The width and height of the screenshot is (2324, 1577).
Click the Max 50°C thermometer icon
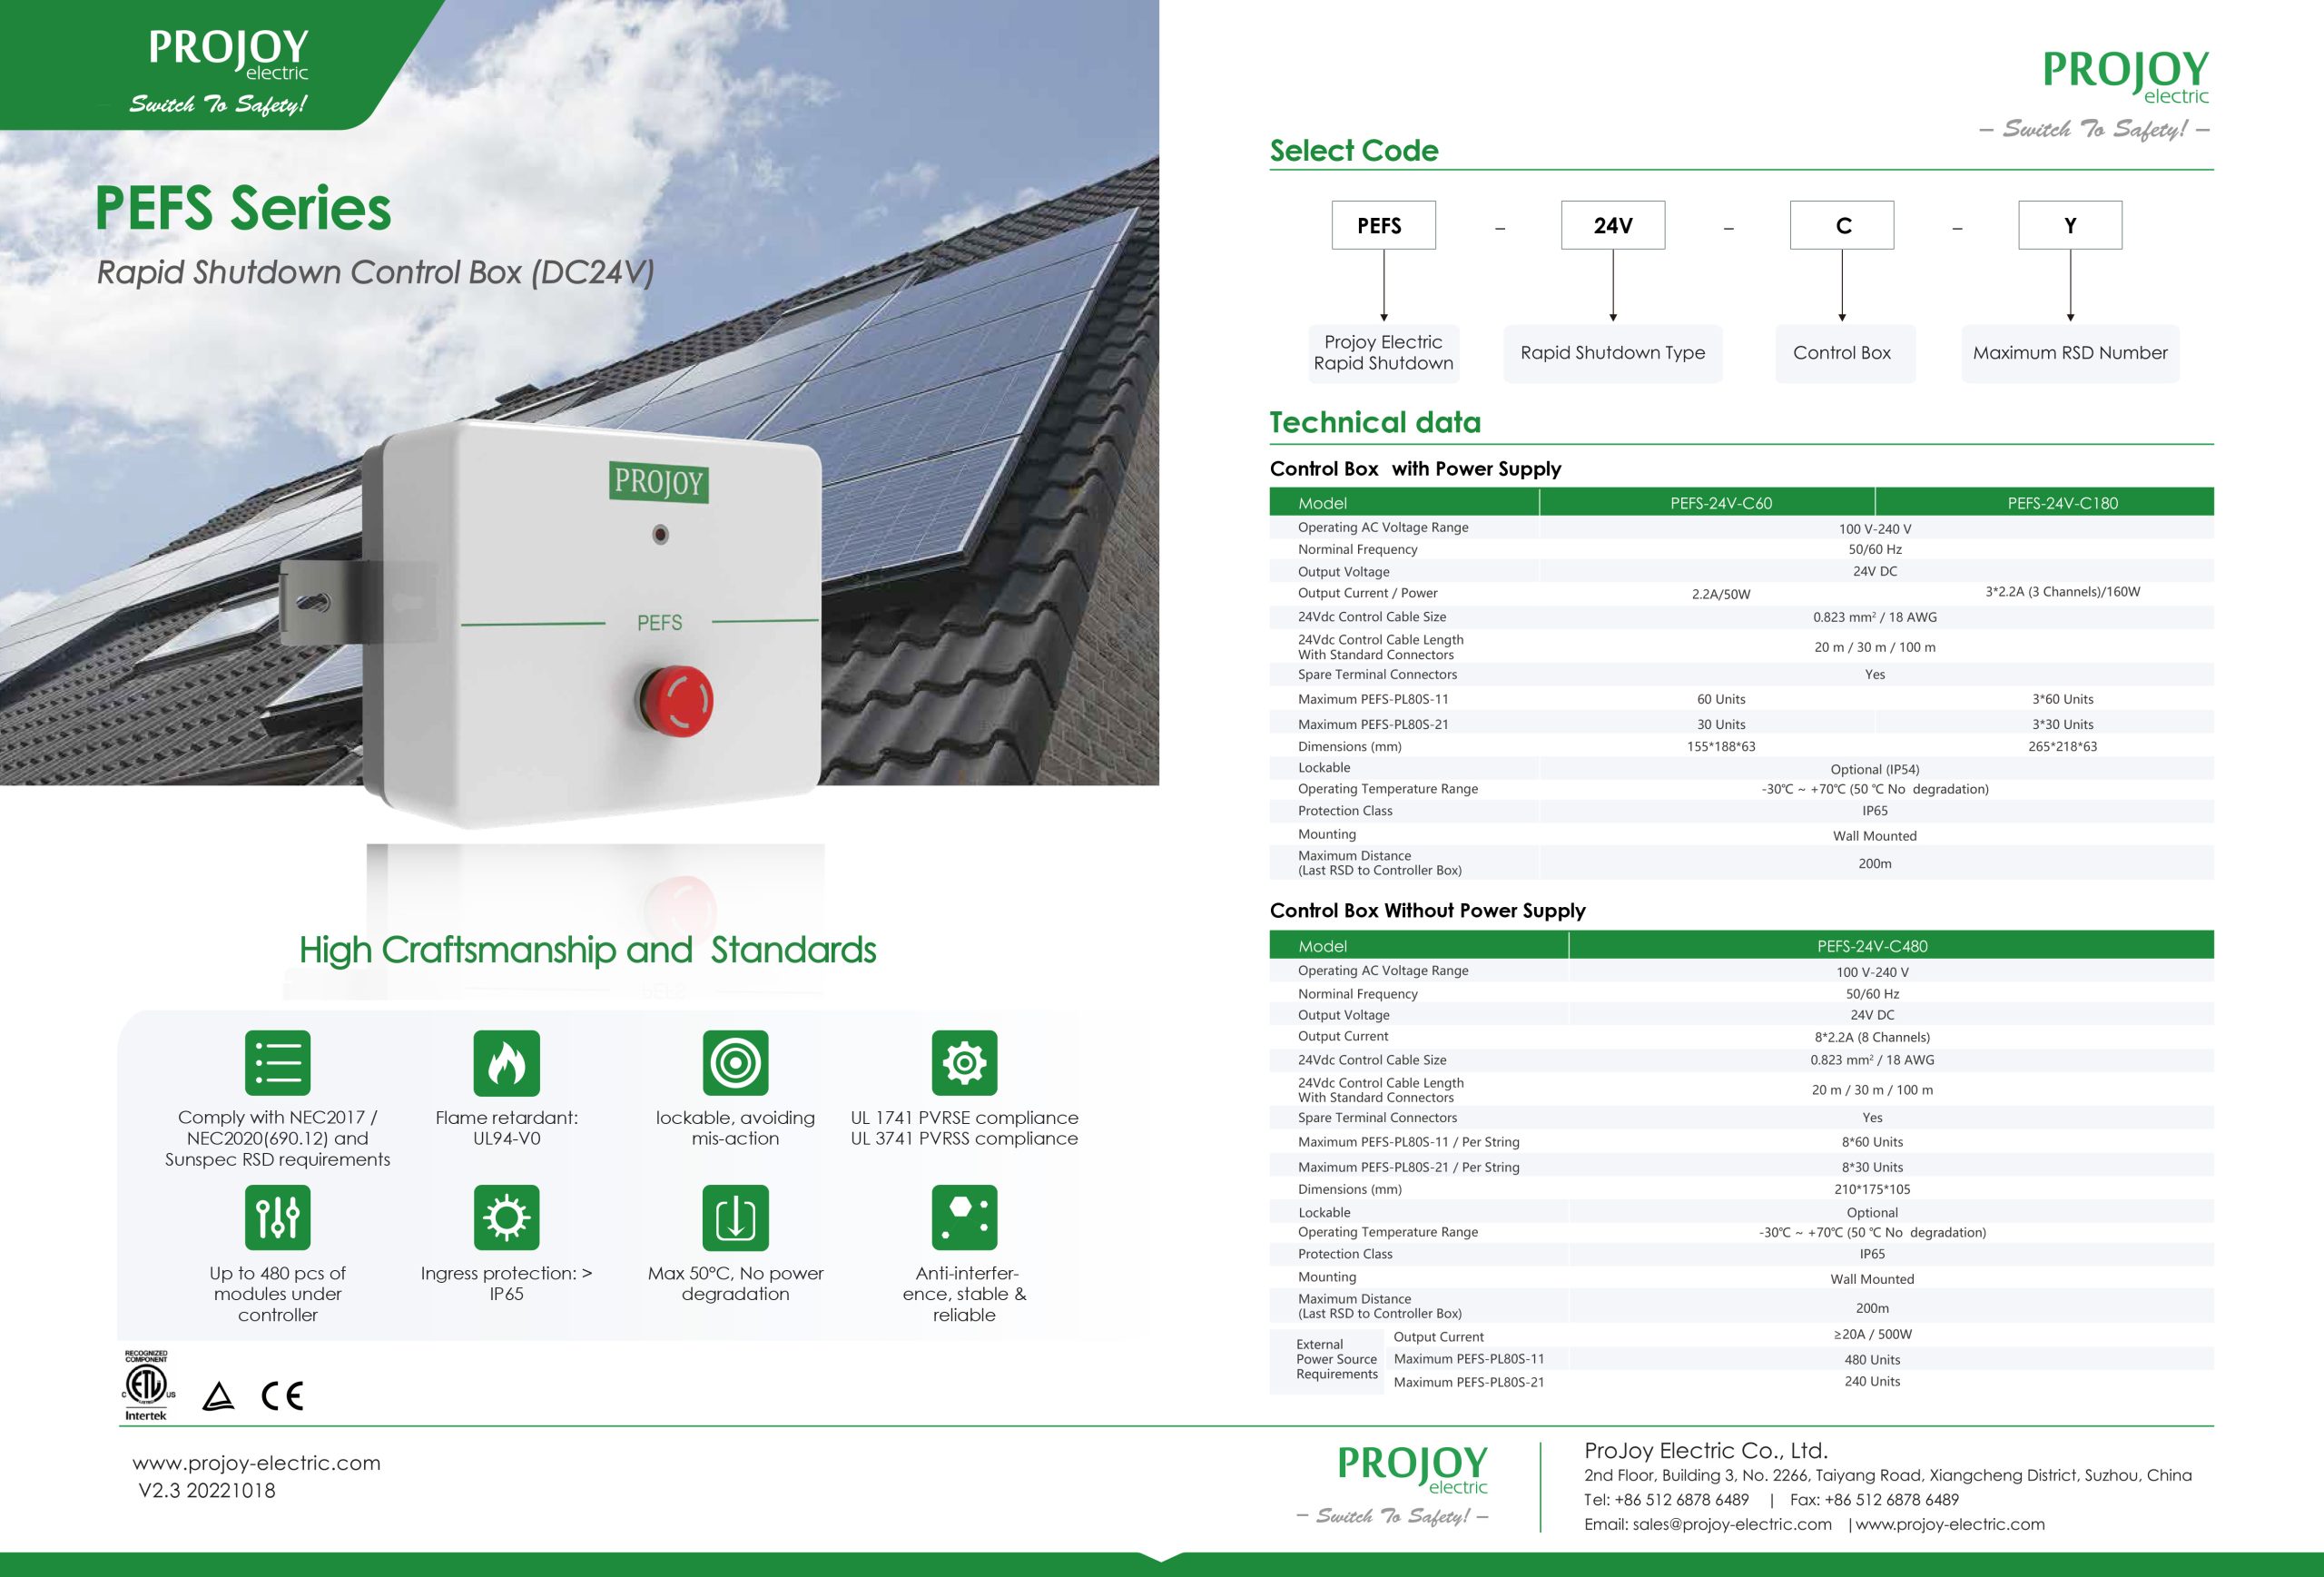pos(735,1217)
